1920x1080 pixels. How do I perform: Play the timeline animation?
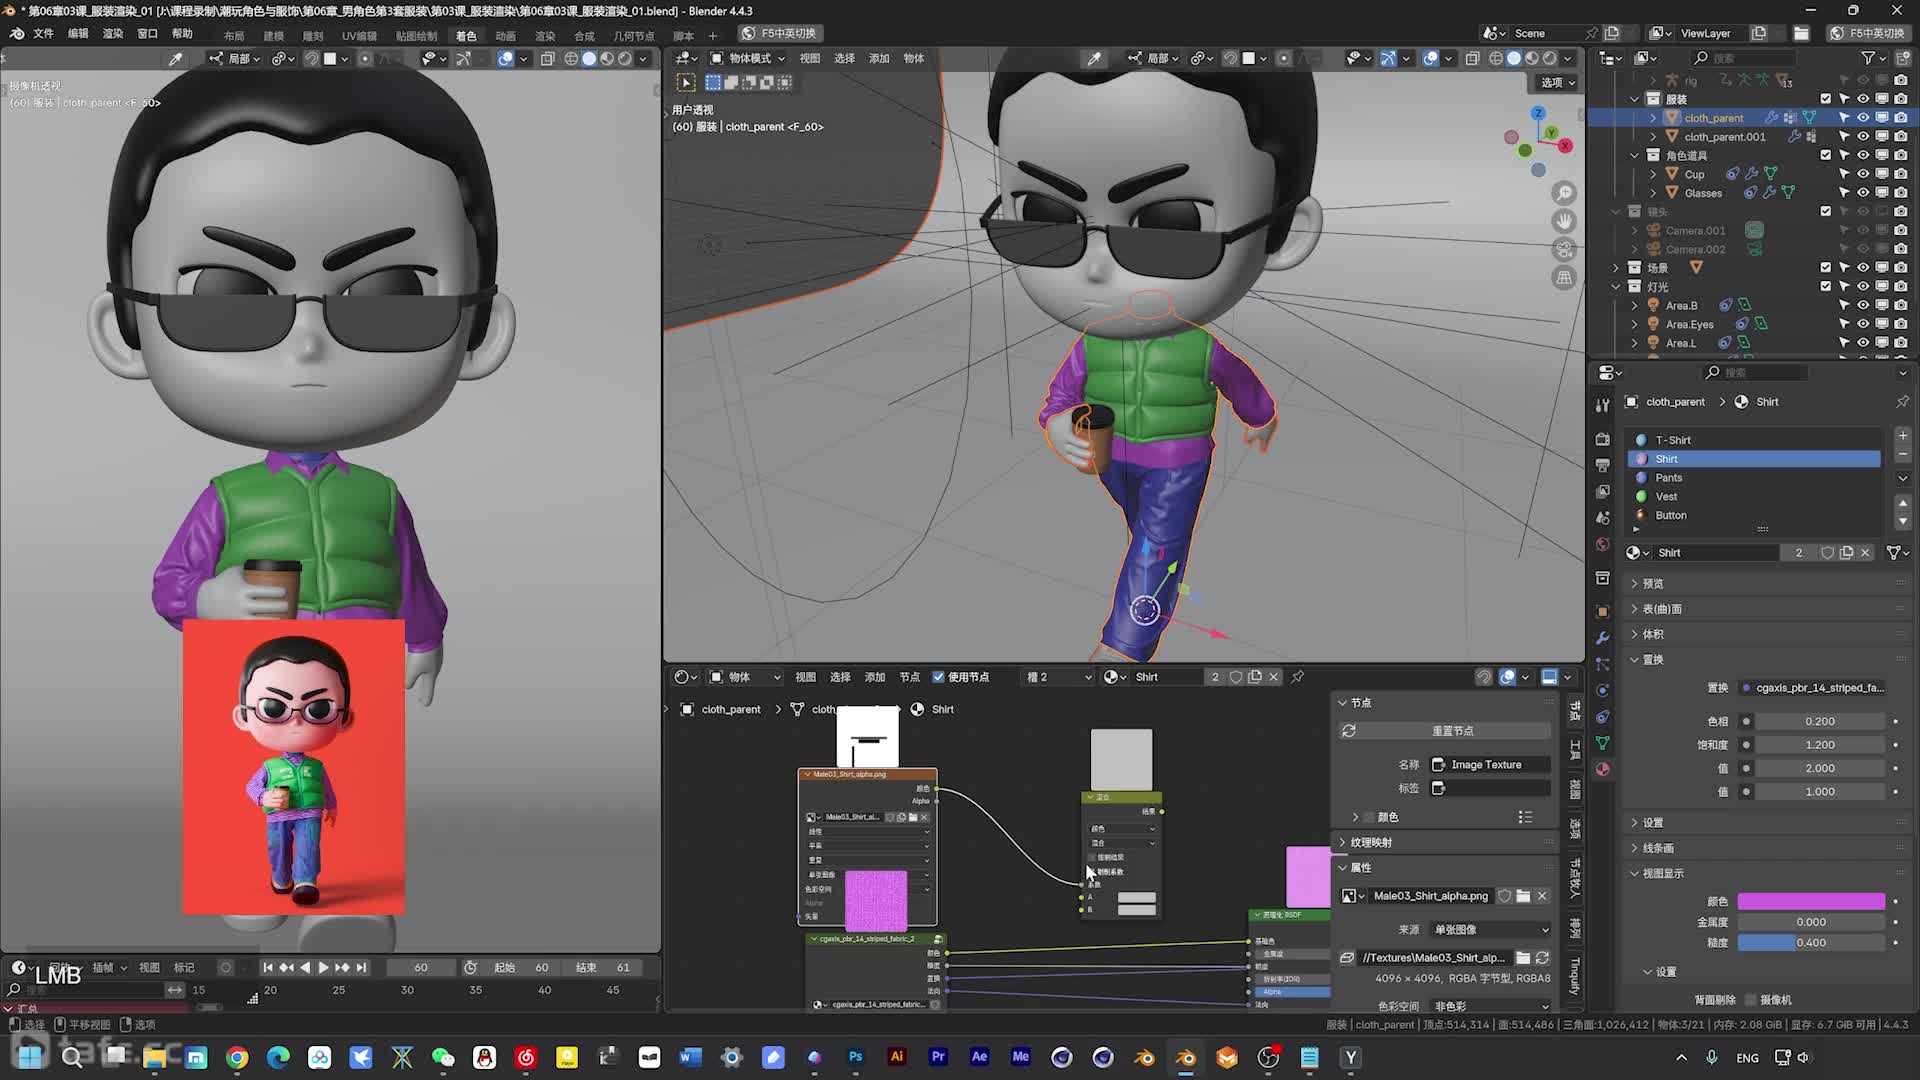(x=323, y=967)
